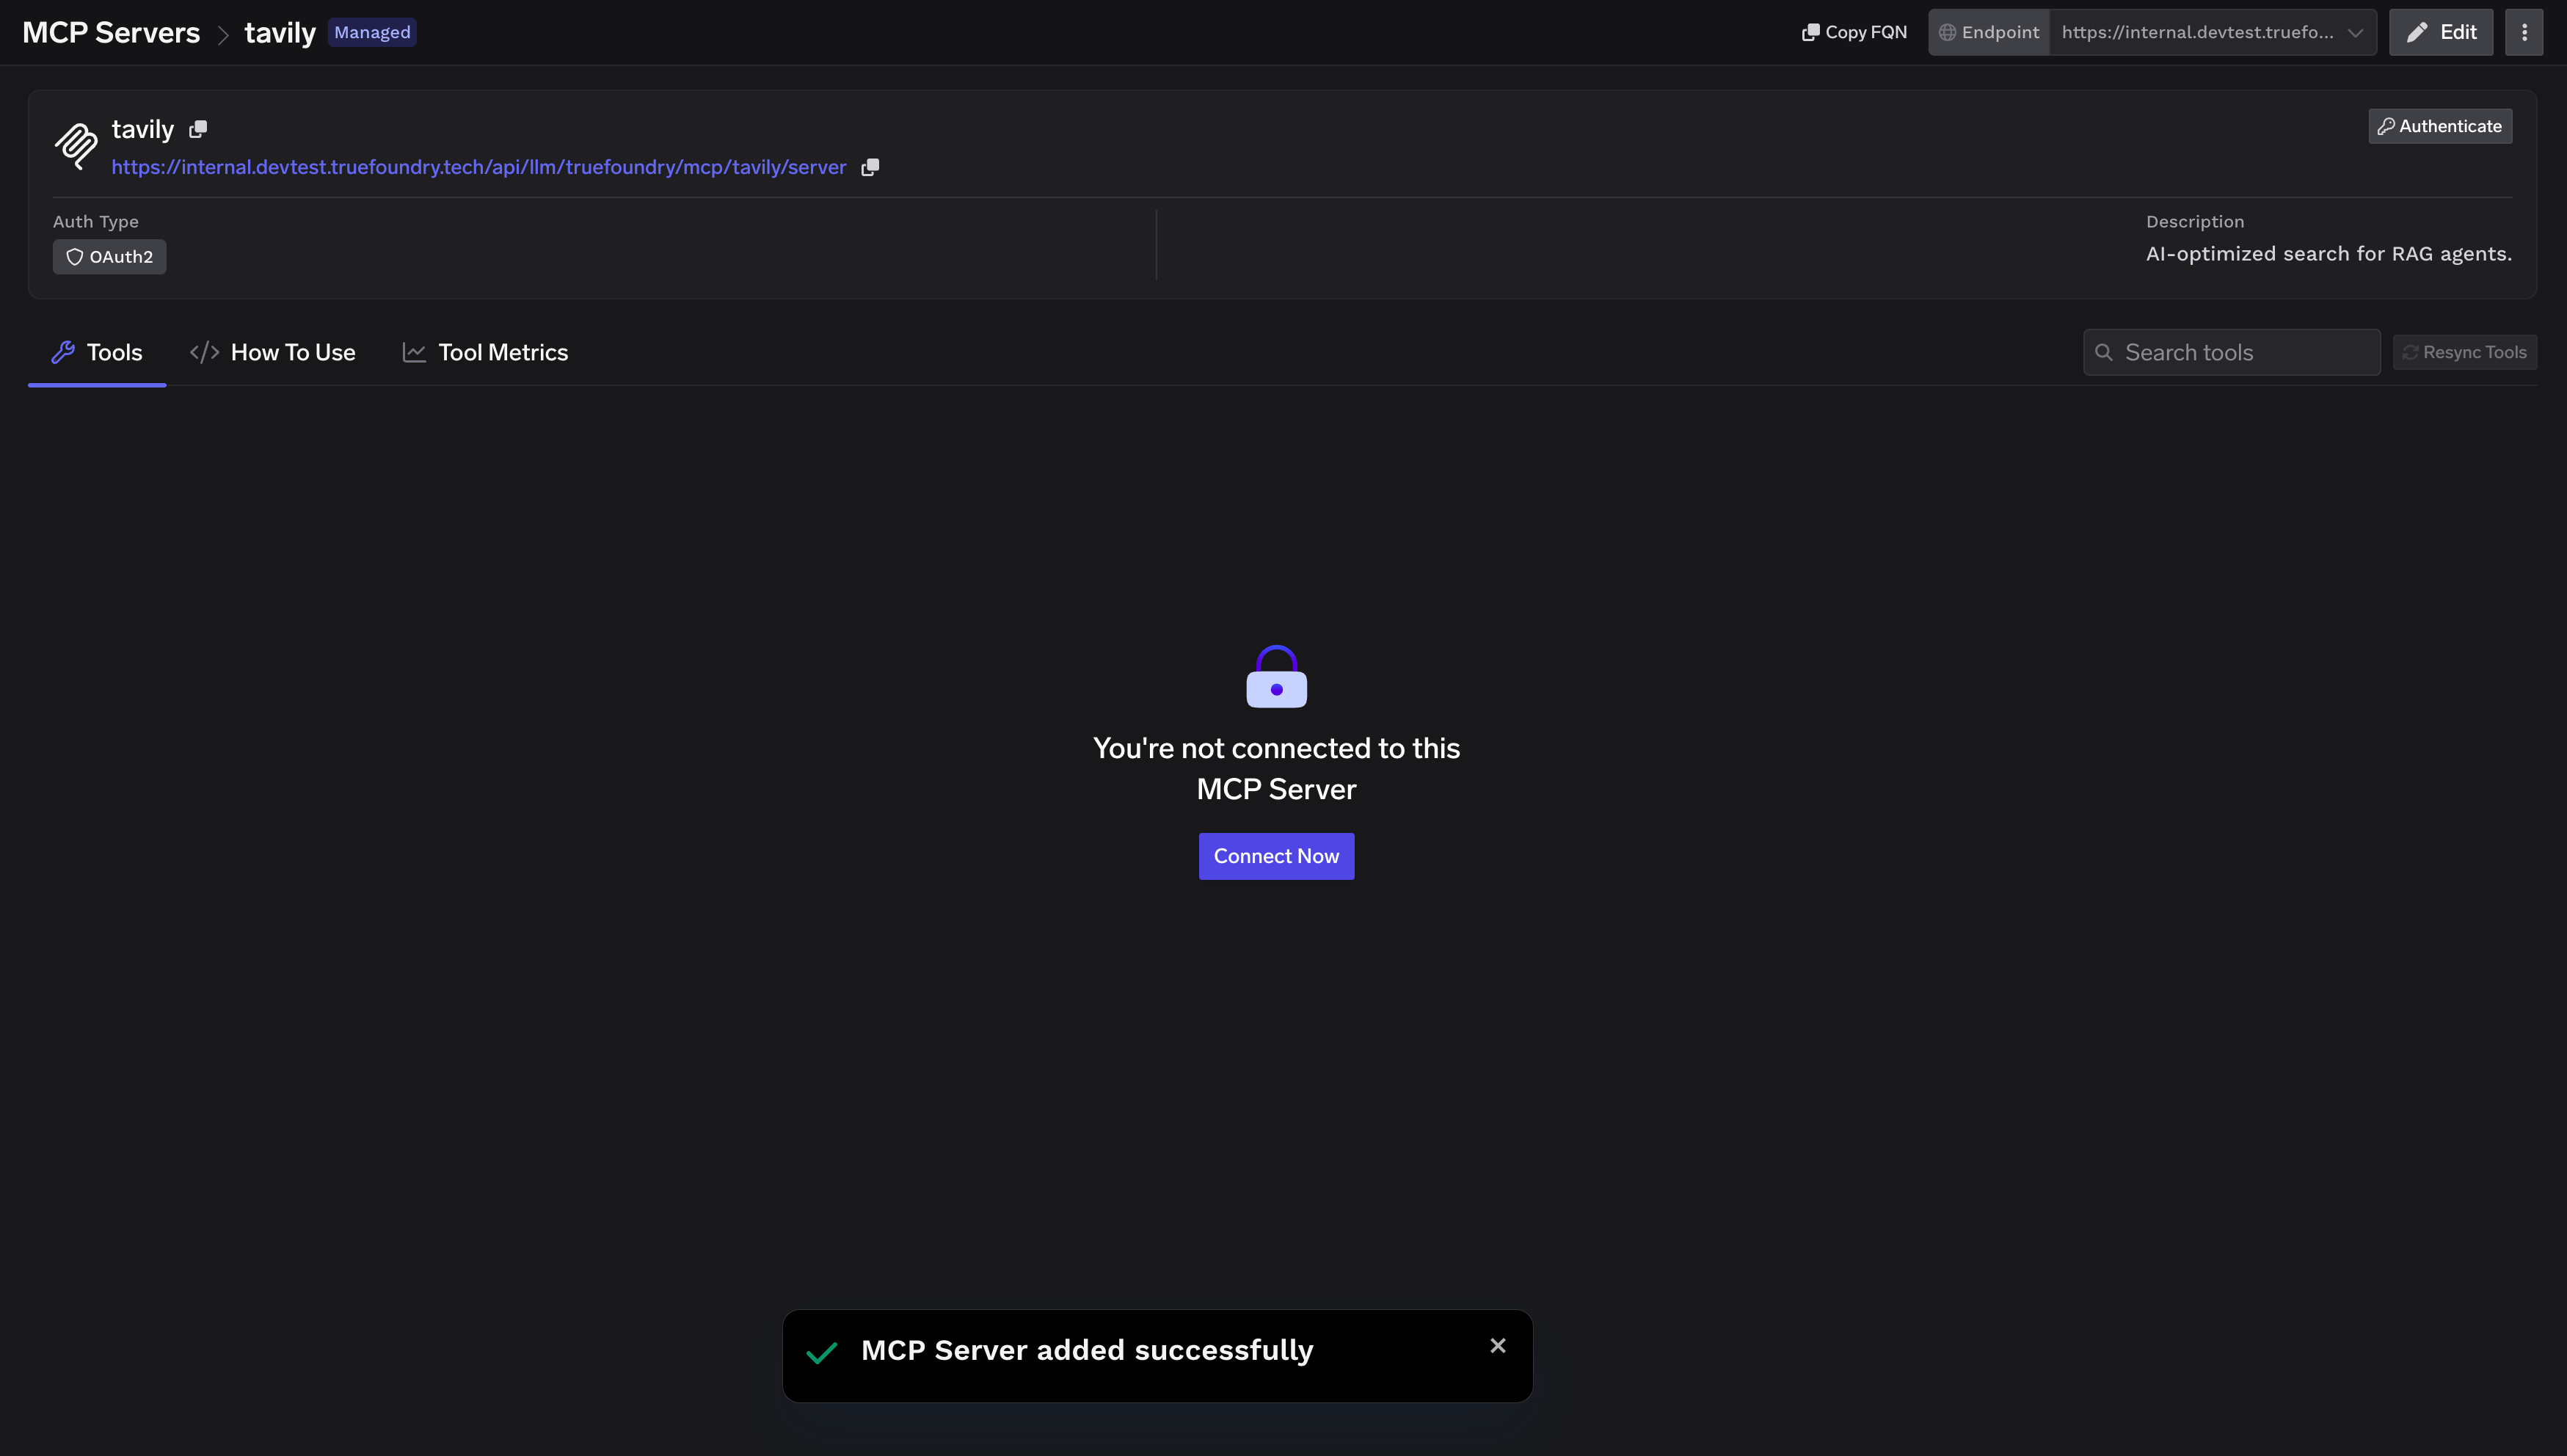Click the Copy FQN button
The width and height of the screenshot is (2567, 1456).
point(1854,32)
